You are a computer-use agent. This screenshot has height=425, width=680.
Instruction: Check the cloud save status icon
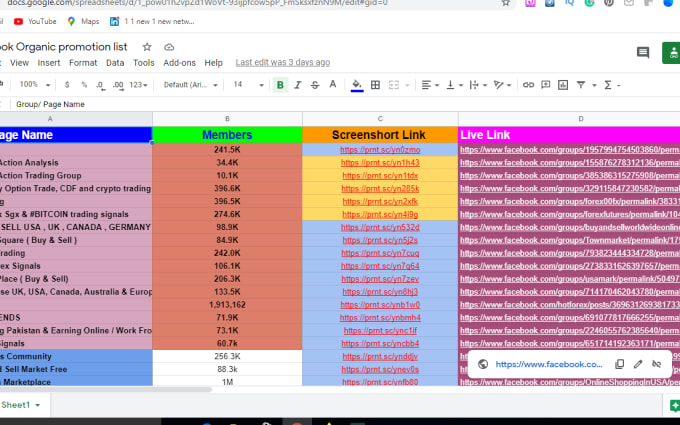(x=169, y=47)
